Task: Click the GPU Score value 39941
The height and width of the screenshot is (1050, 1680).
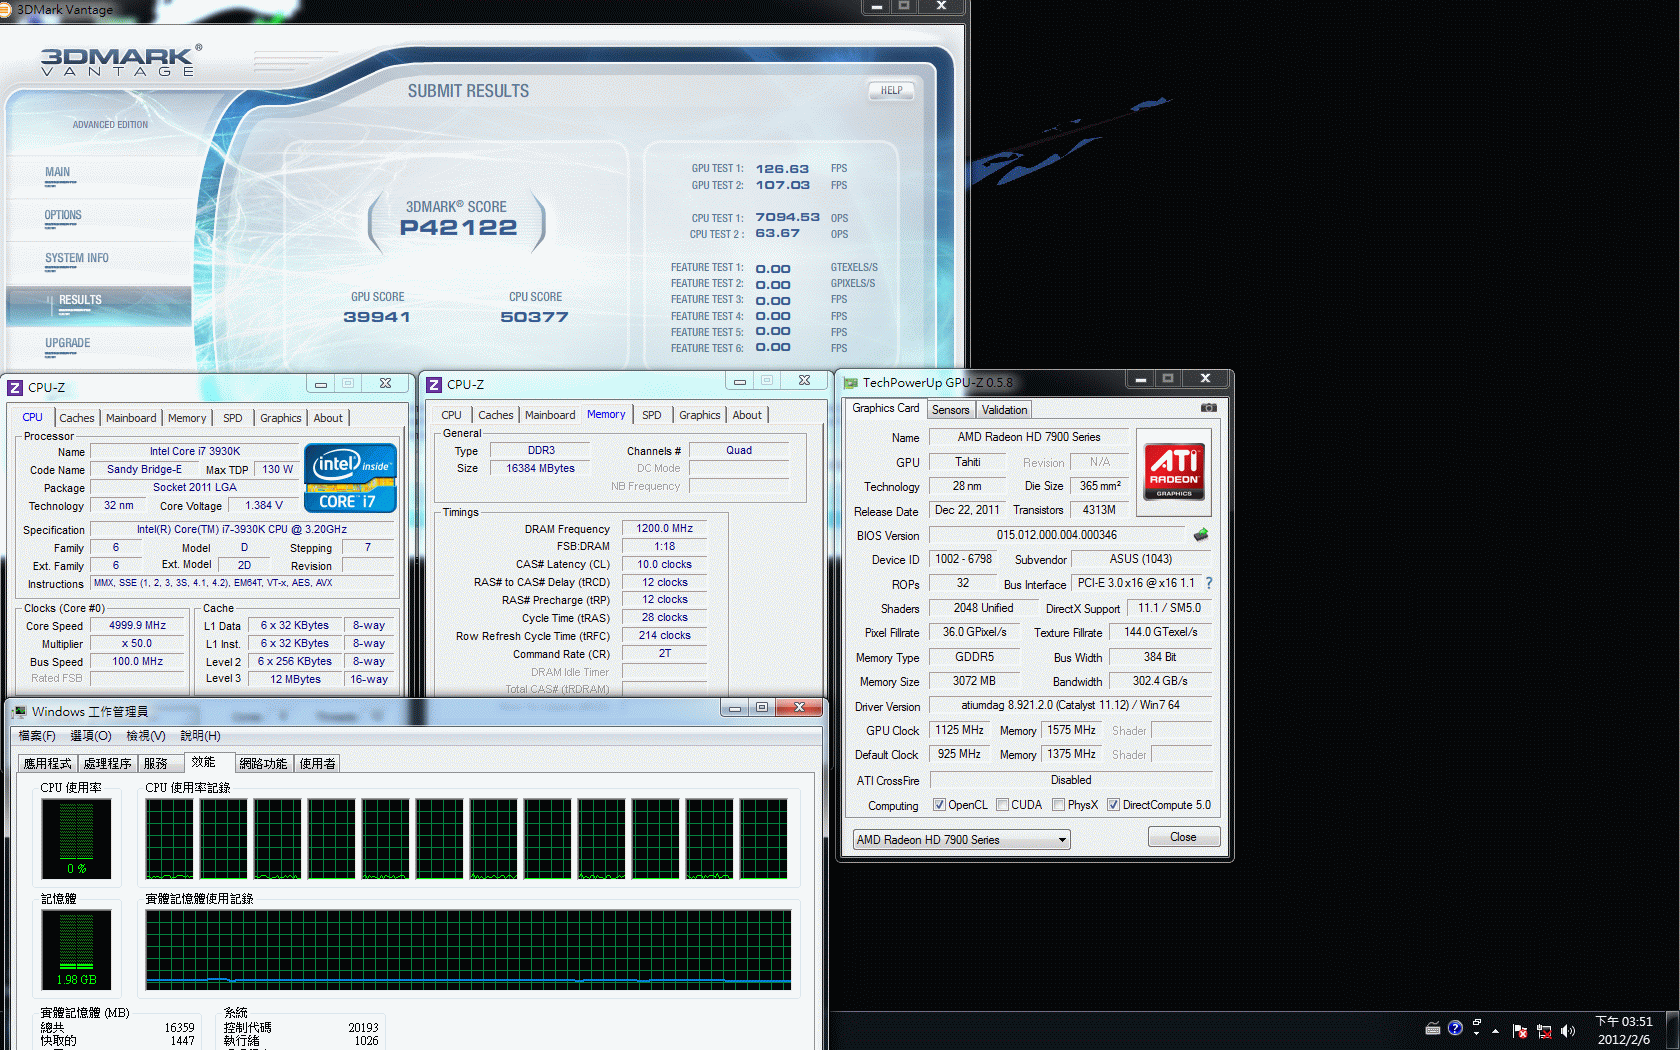Action: [x=376, y=317]
